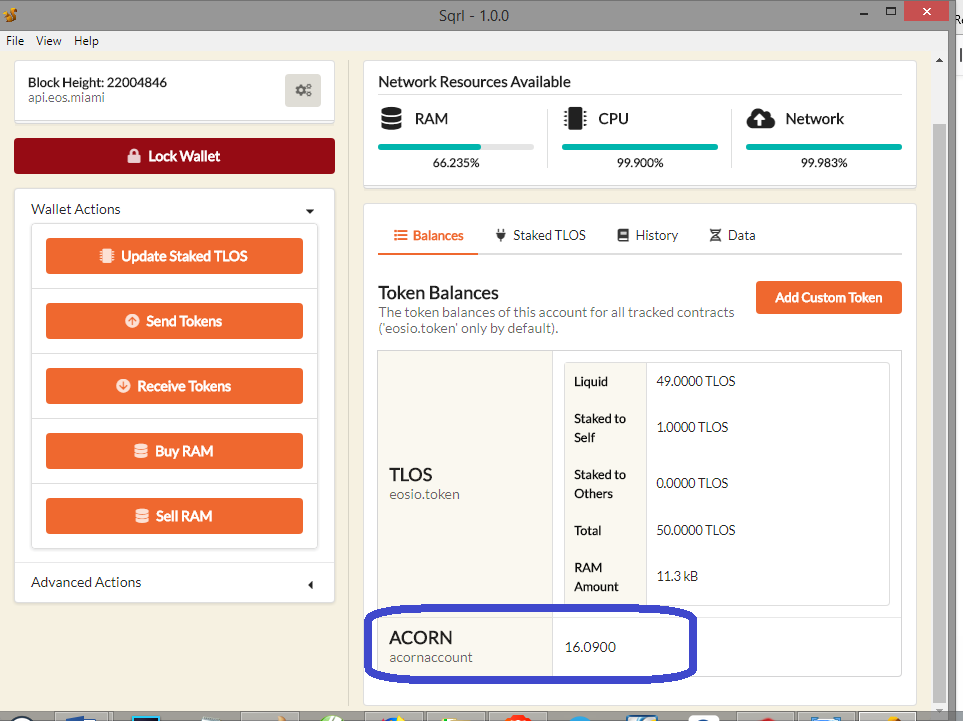Click the eosio.token contract text
The image size is (963, 721).
tap(424, 494)
